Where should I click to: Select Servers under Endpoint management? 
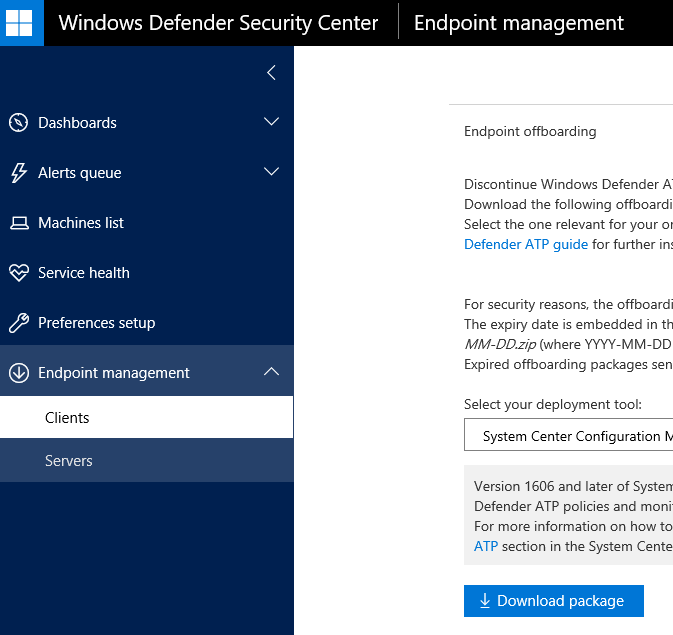point(69,461)
